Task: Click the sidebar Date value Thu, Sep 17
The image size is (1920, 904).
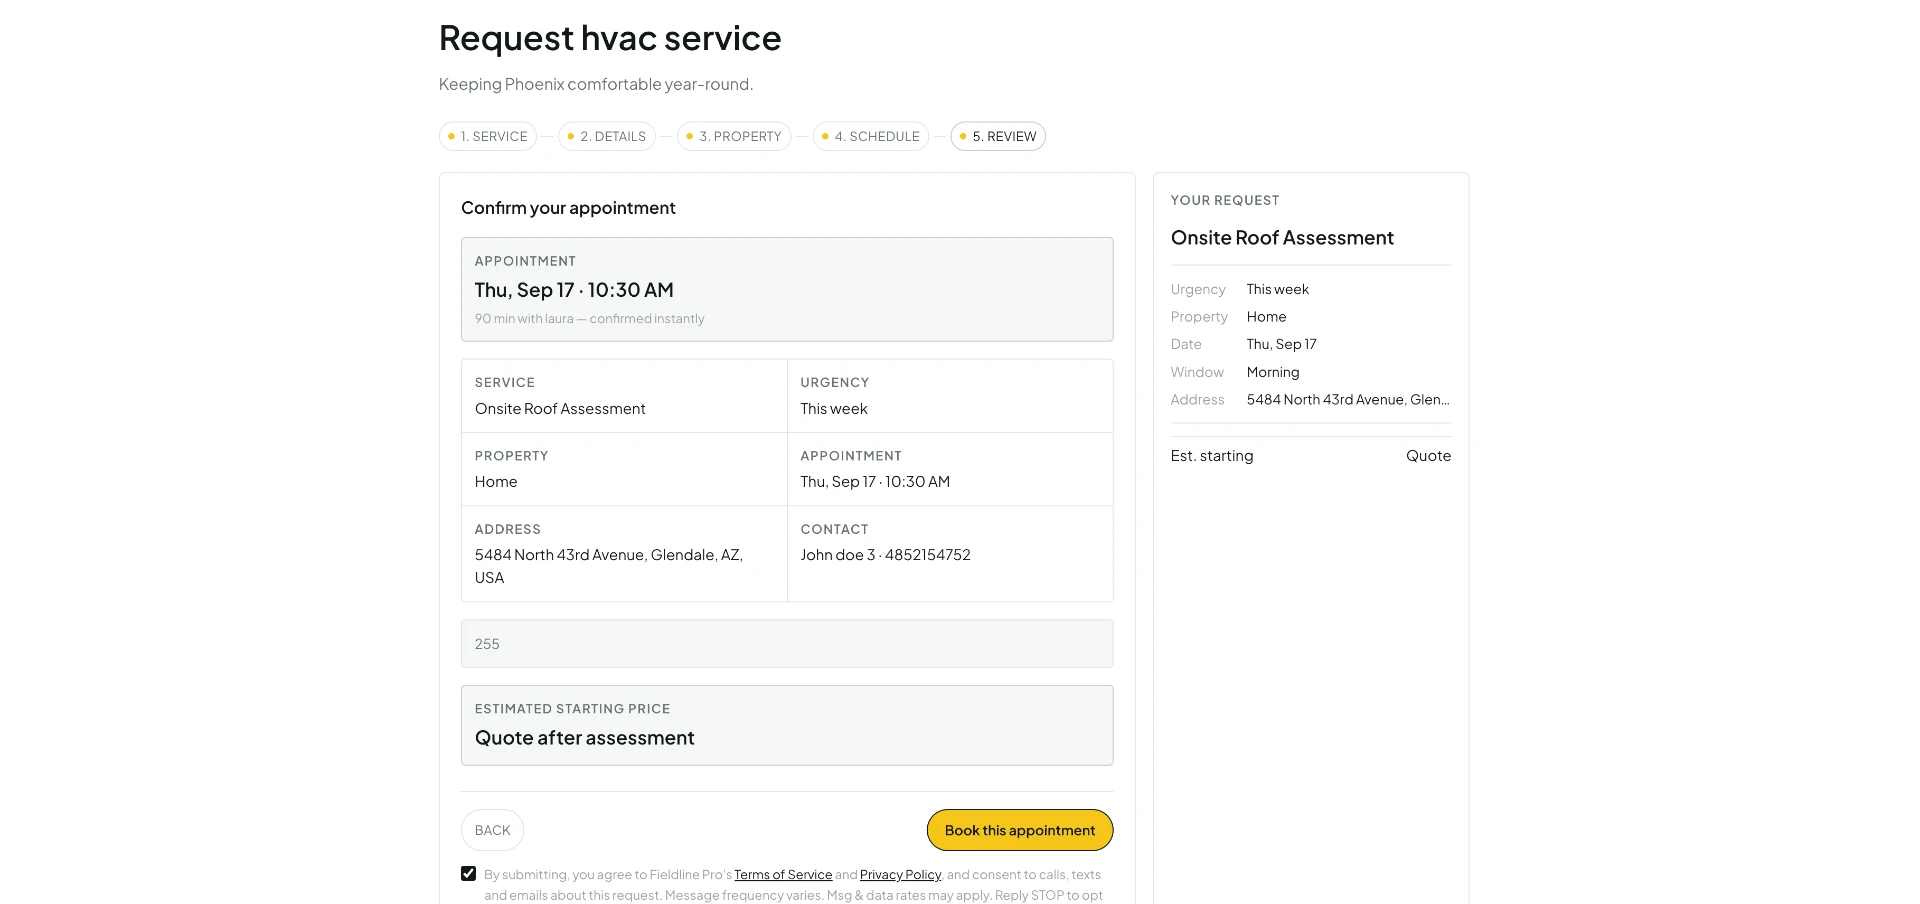Action: pos(1281,344)
